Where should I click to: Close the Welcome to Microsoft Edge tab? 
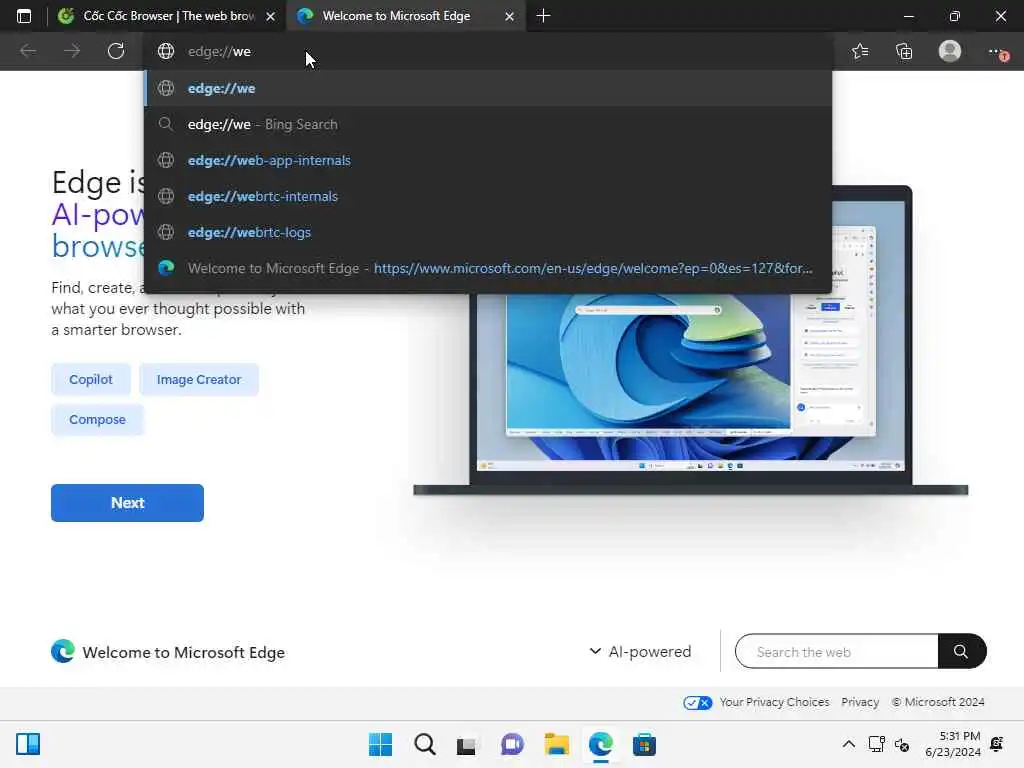pyautogui.click(x=509, y=16)
